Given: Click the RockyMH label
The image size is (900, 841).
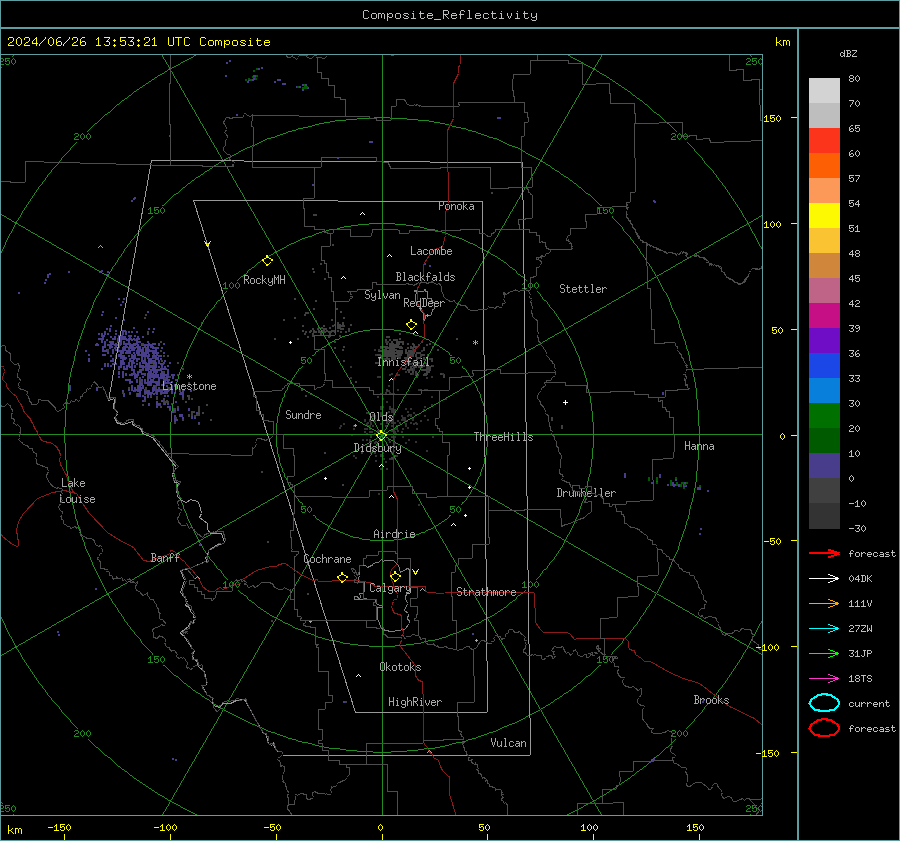Looking at the screenshot, I should tap(264, 280).
